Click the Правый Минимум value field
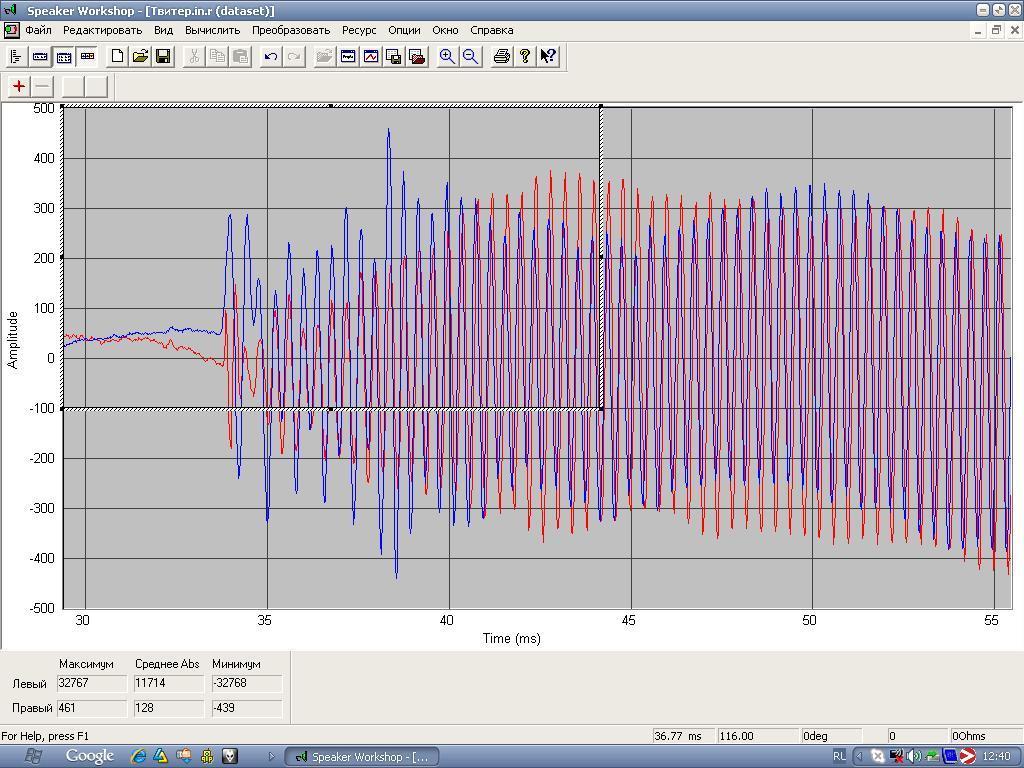Screen dimensions: 1024x768 (246, 708)
